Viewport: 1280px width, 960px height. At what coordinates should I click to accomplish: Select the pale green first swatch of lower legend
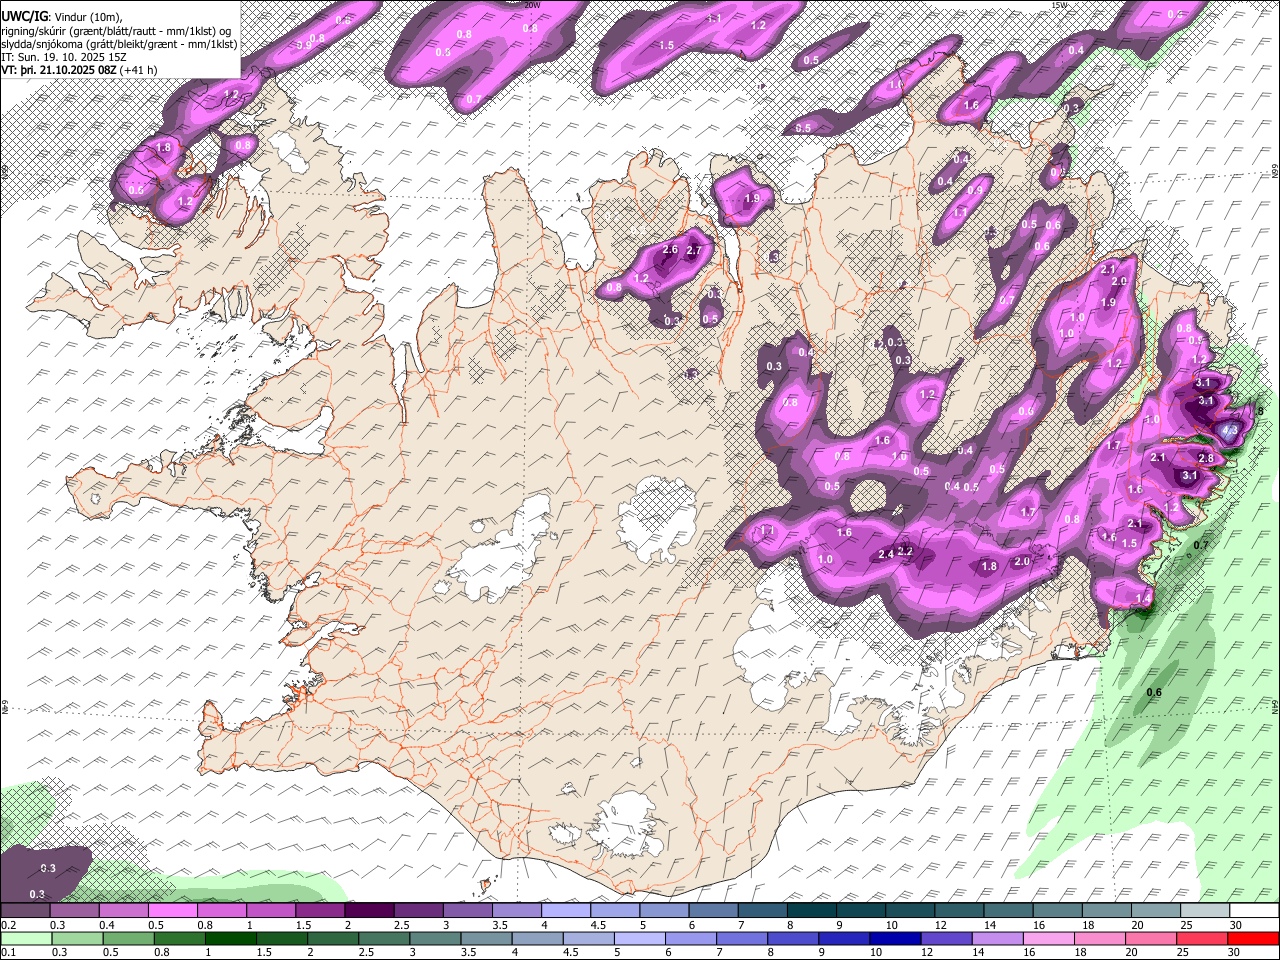pyautogui.click(x=27, y=938)
